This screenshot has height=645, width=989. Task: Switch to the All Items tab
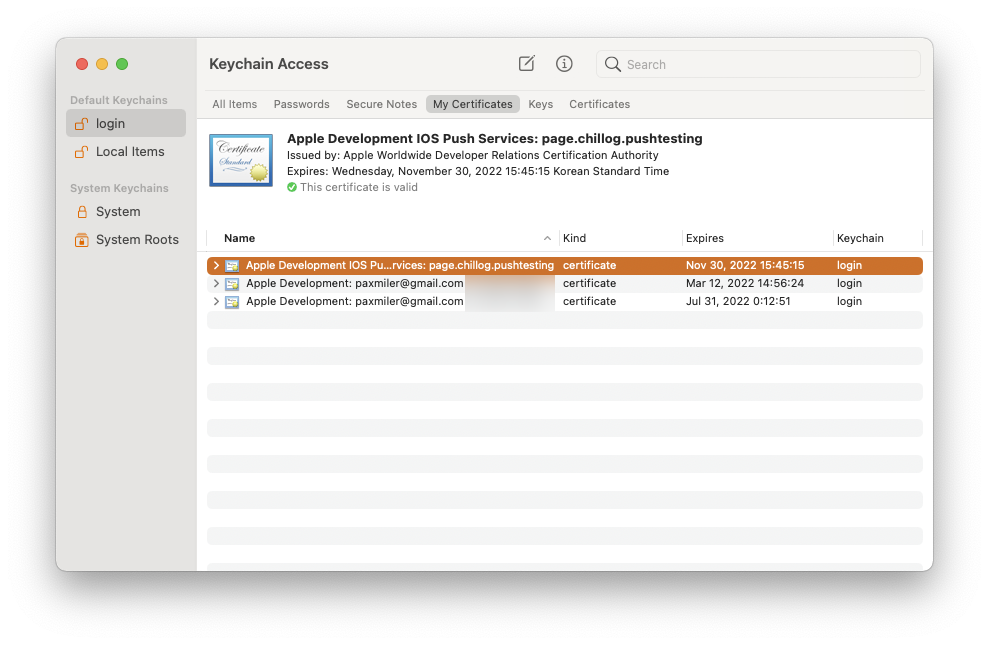tap(235, 104)
